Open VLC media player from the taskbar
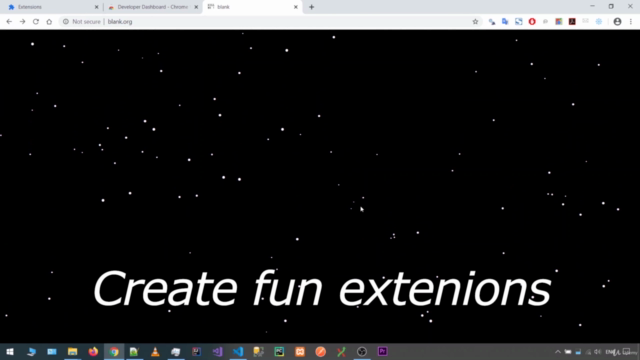 [x=155, y=351]
